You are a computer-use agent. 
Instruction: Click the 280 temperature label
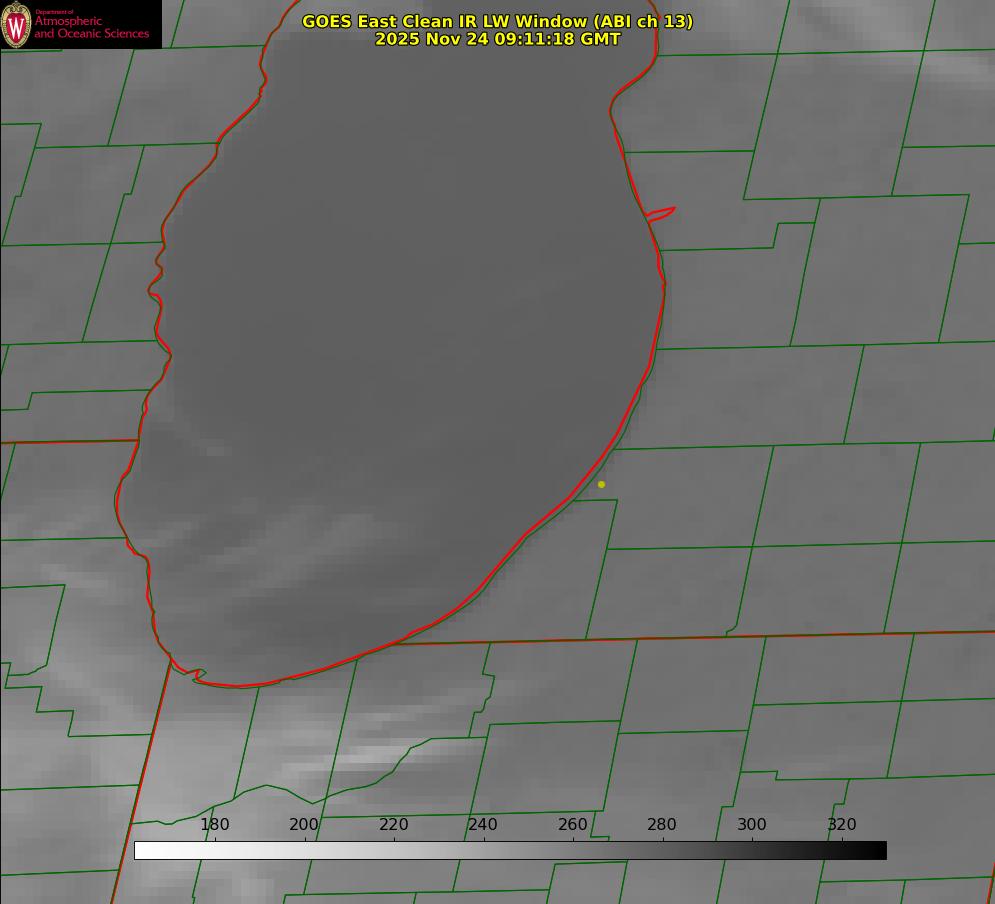click(662, 825)
